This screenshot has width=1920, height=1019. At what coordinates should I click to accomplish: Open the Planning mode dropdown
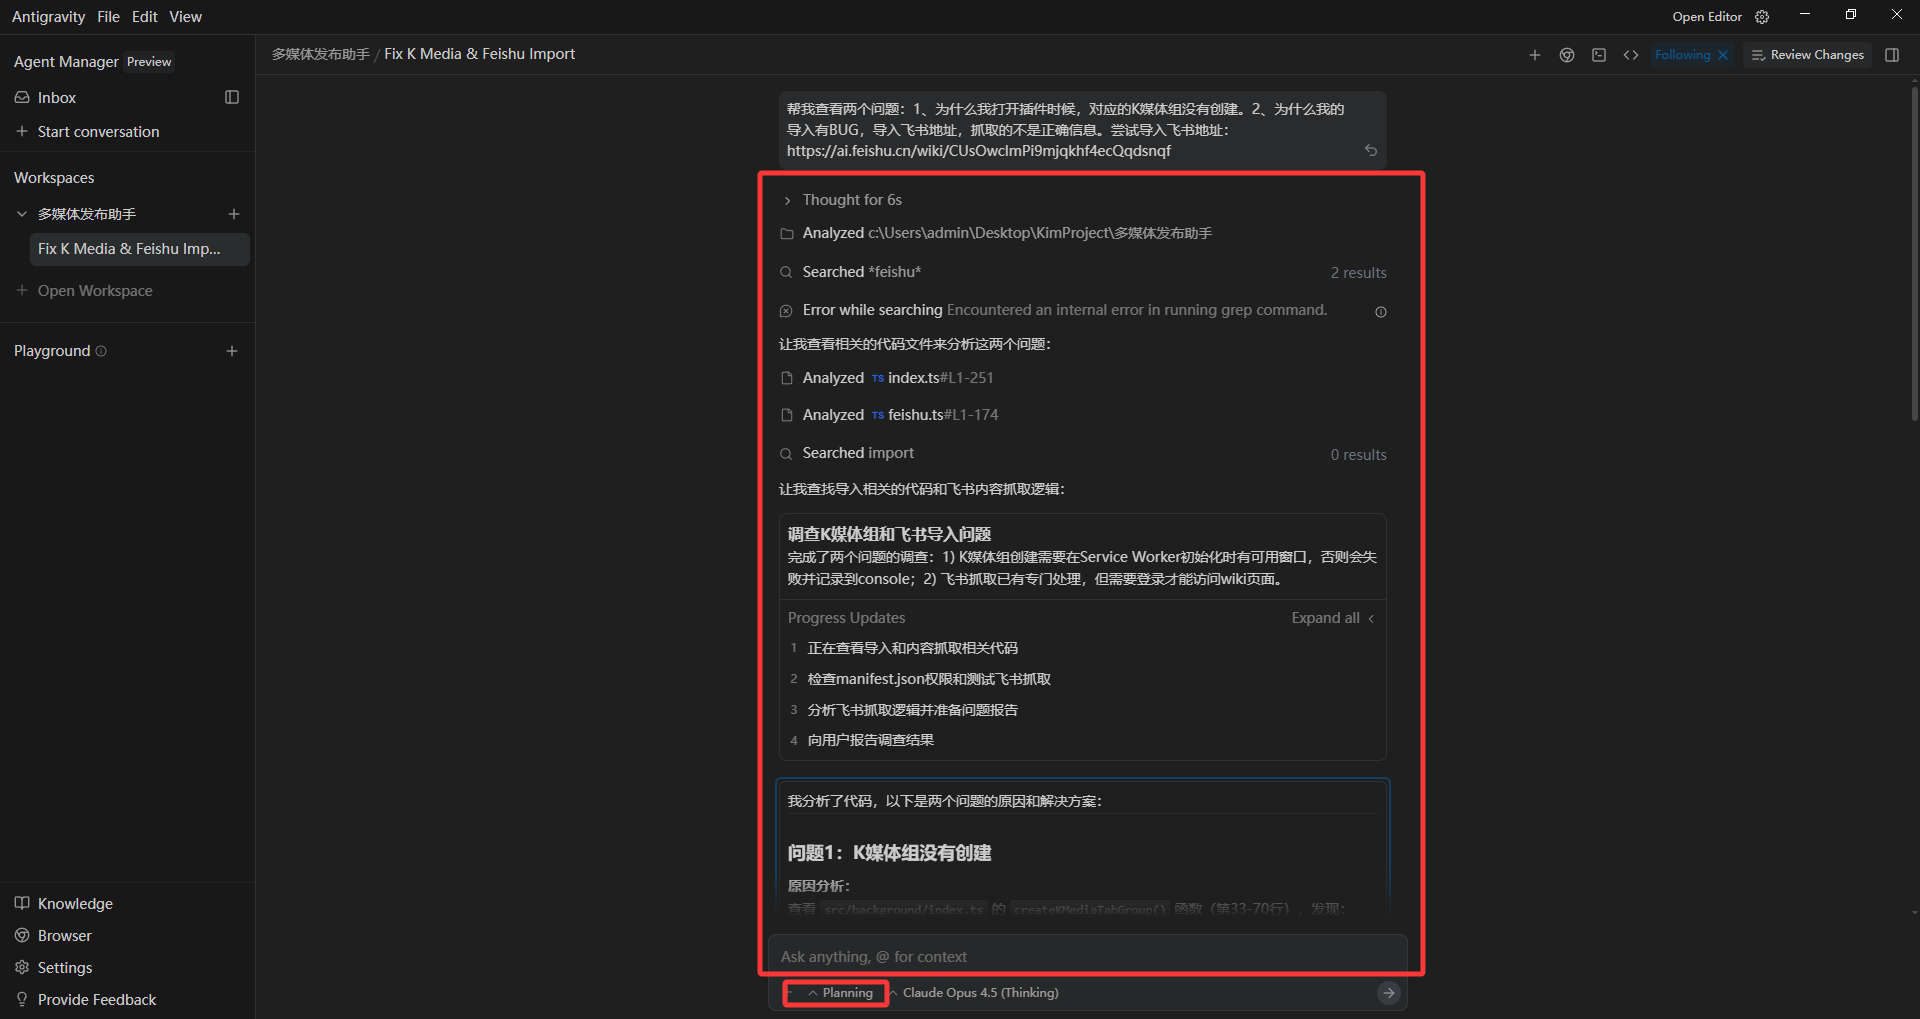840,993
